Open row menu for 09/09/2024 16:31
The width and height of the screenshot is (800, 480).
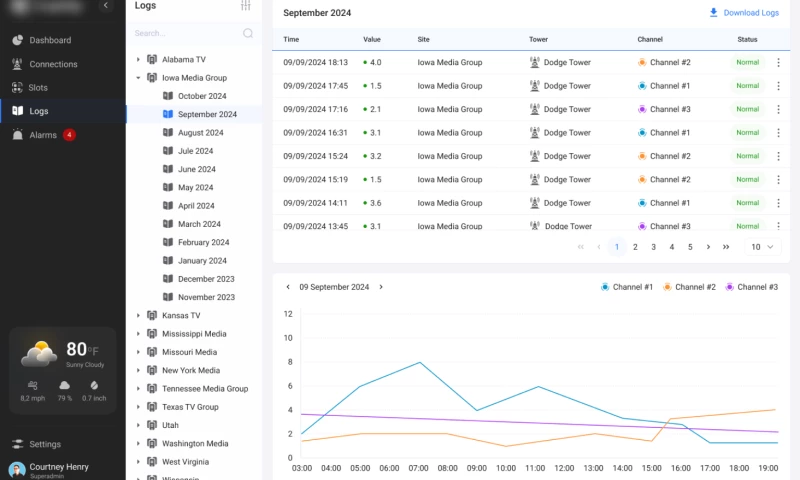(779, 133)
